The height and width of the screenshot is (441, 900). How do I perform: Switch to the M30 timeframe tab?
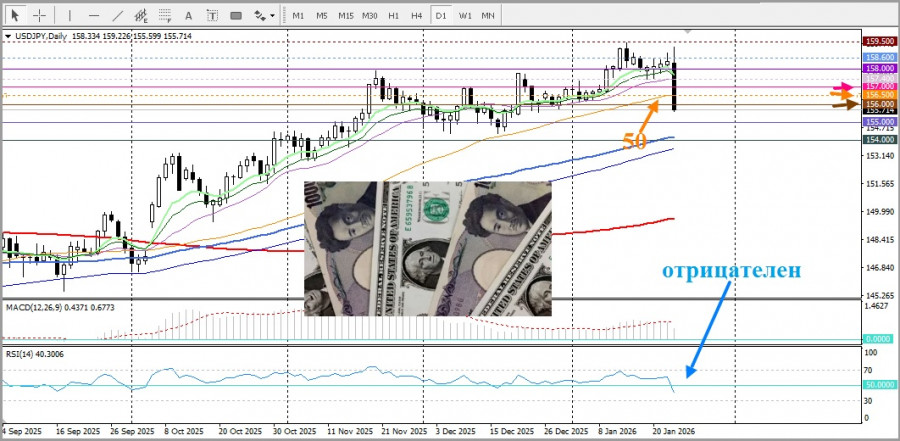(x=370, y=15)
